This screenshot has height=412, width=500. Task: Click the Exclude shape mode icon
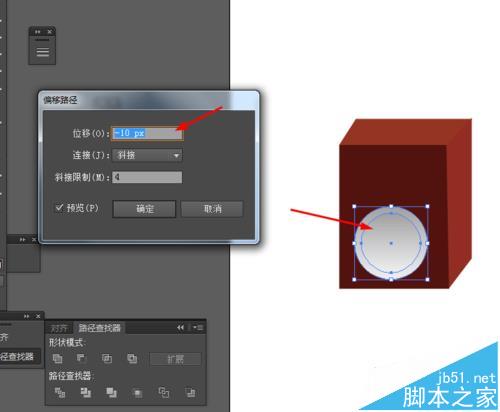[x=132, y=359]
